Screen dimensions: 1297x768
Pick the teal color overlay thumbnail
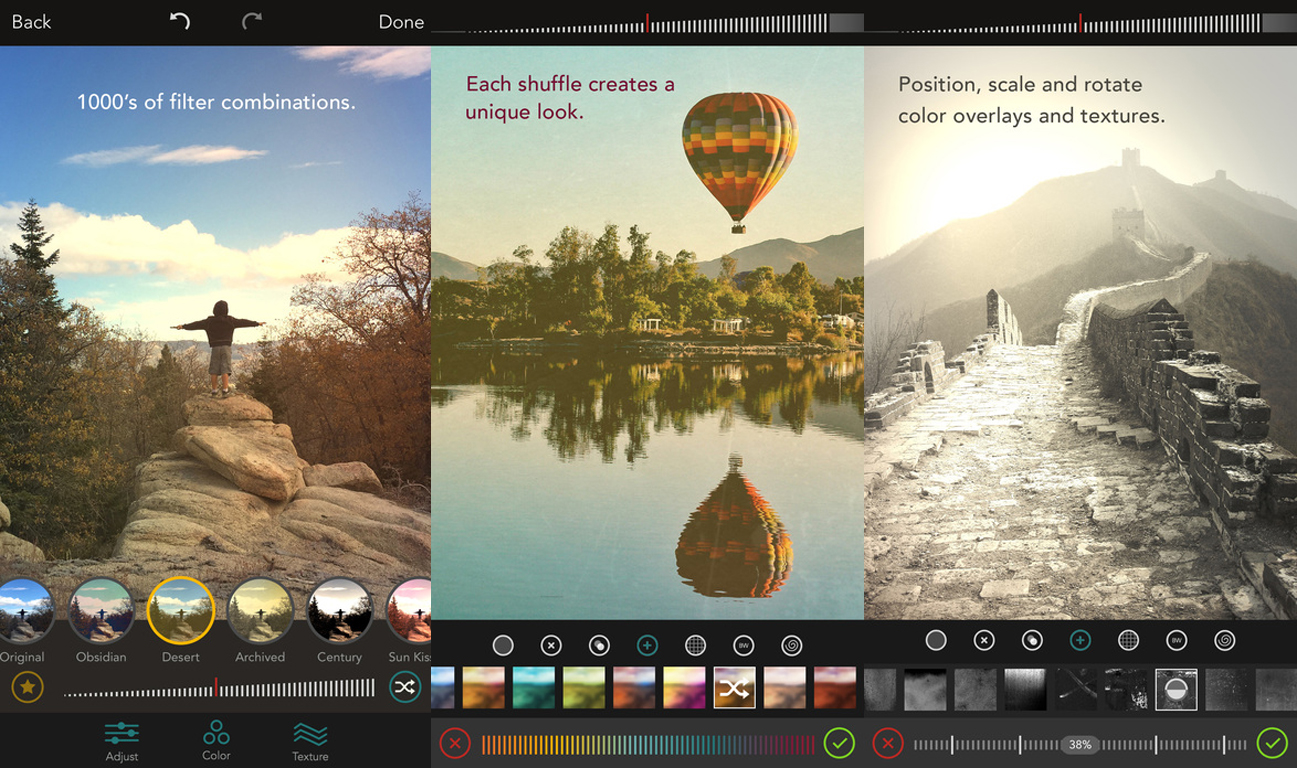[x=533, y=688]
